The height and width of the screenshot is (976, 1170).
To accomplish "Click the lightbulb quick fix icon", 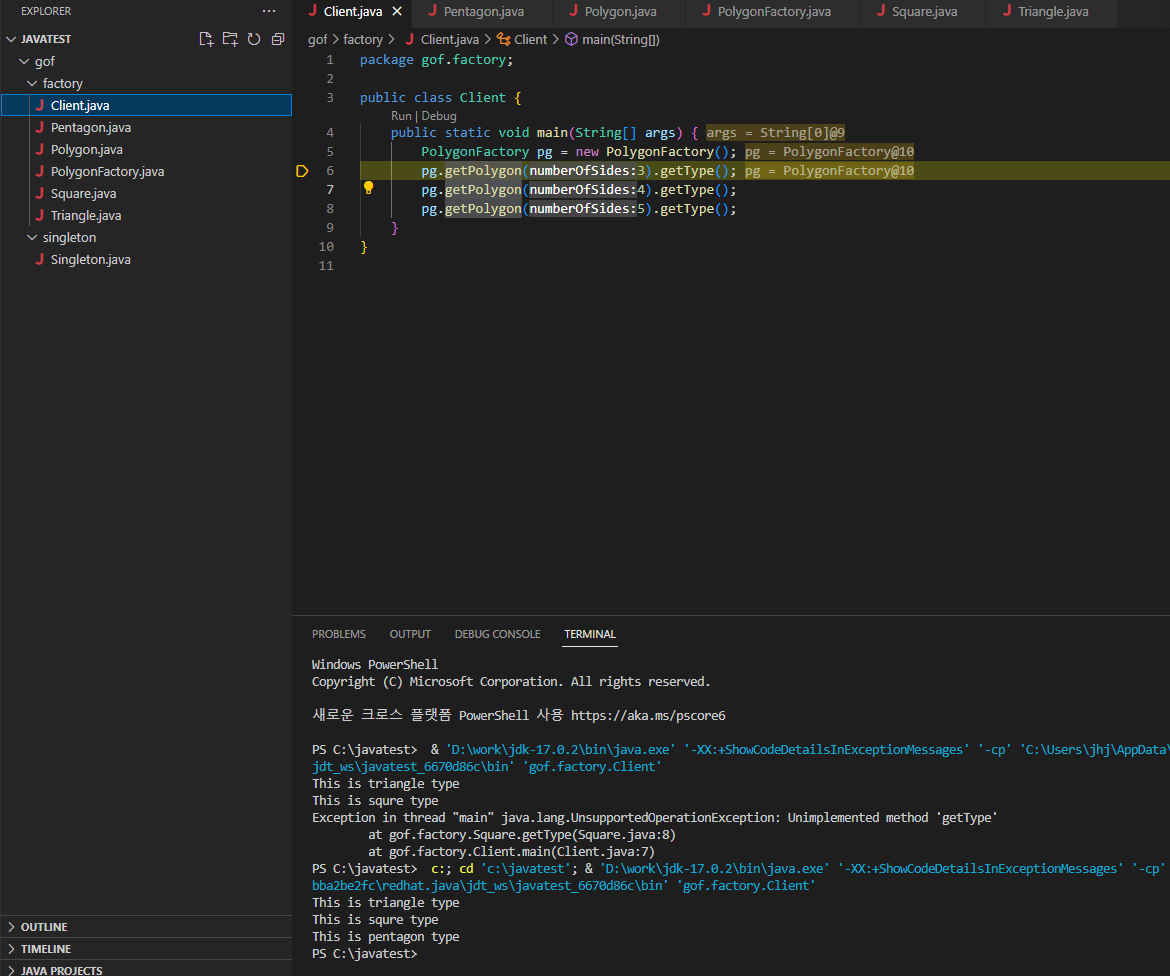I will point(368,188).
